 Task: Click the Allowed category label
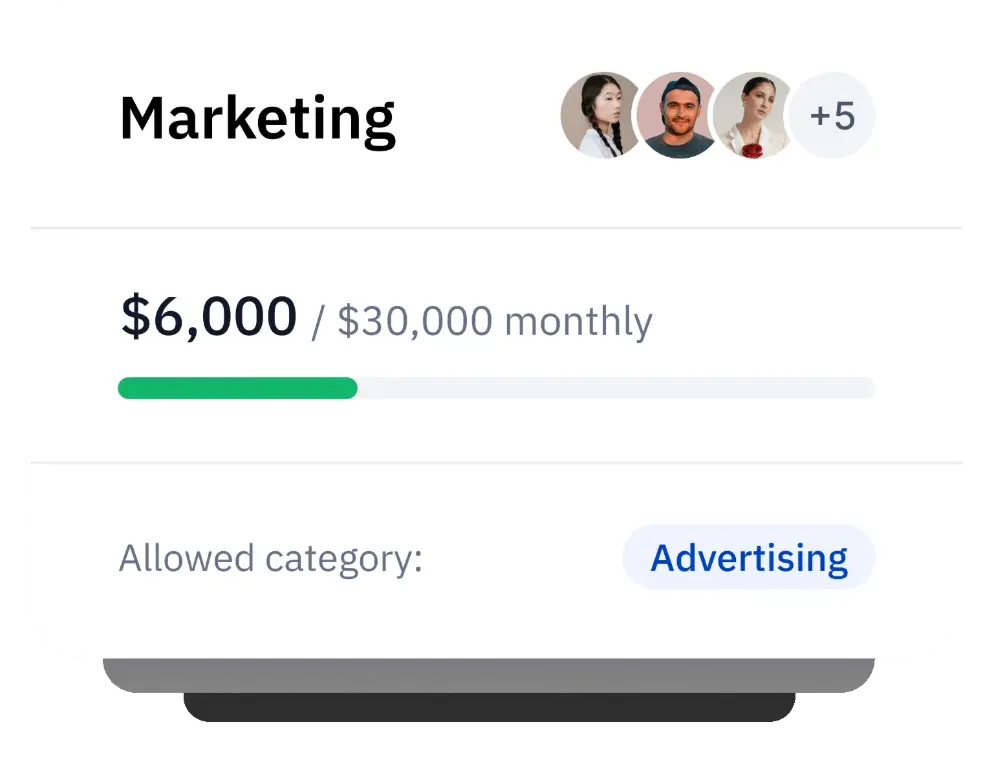click(x=271, y=559)
